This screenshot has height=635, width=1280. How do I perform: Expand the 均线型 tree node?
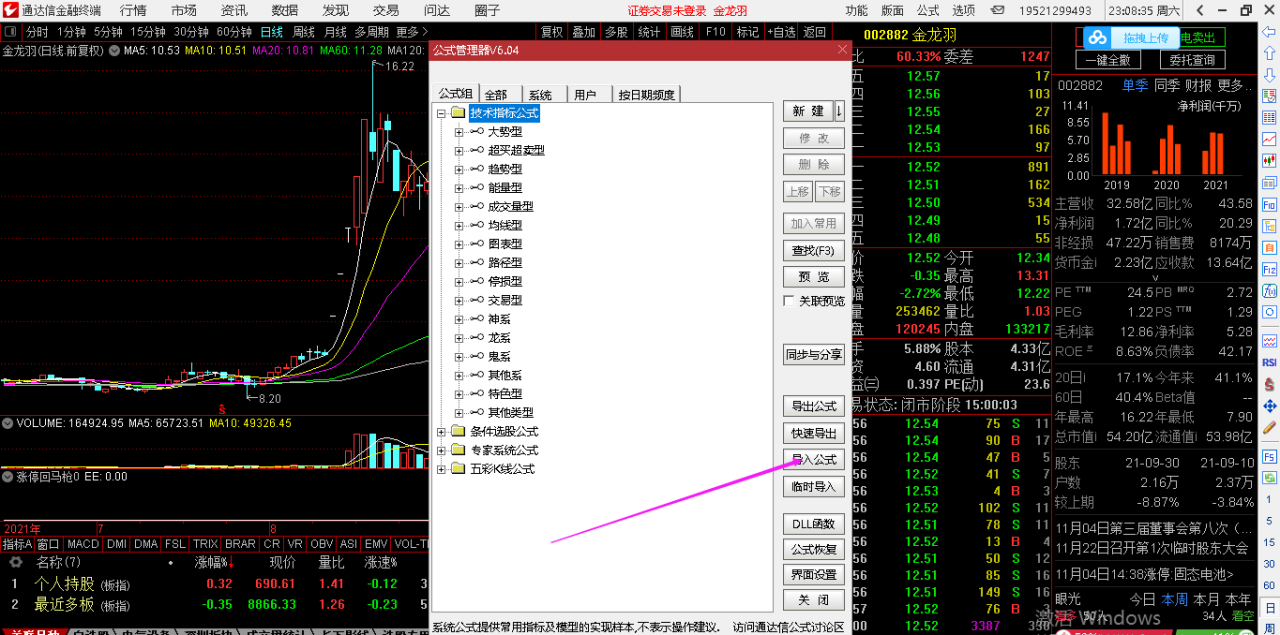pos(459,225)
